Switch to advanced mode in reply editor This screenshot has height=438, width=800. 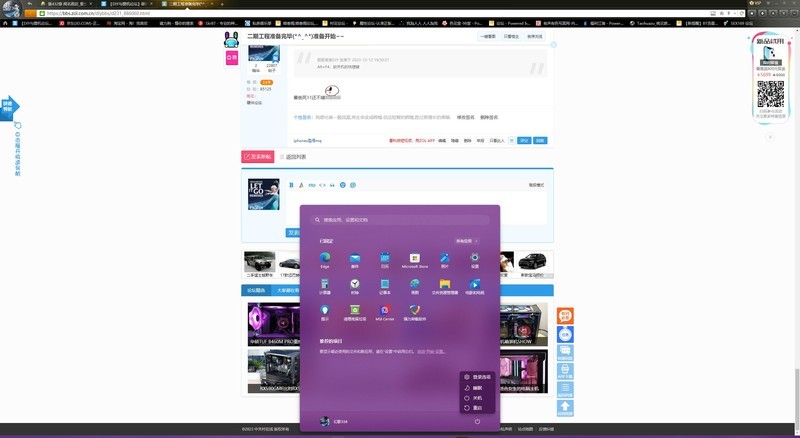pyautogui.click(x=536, y=185)
